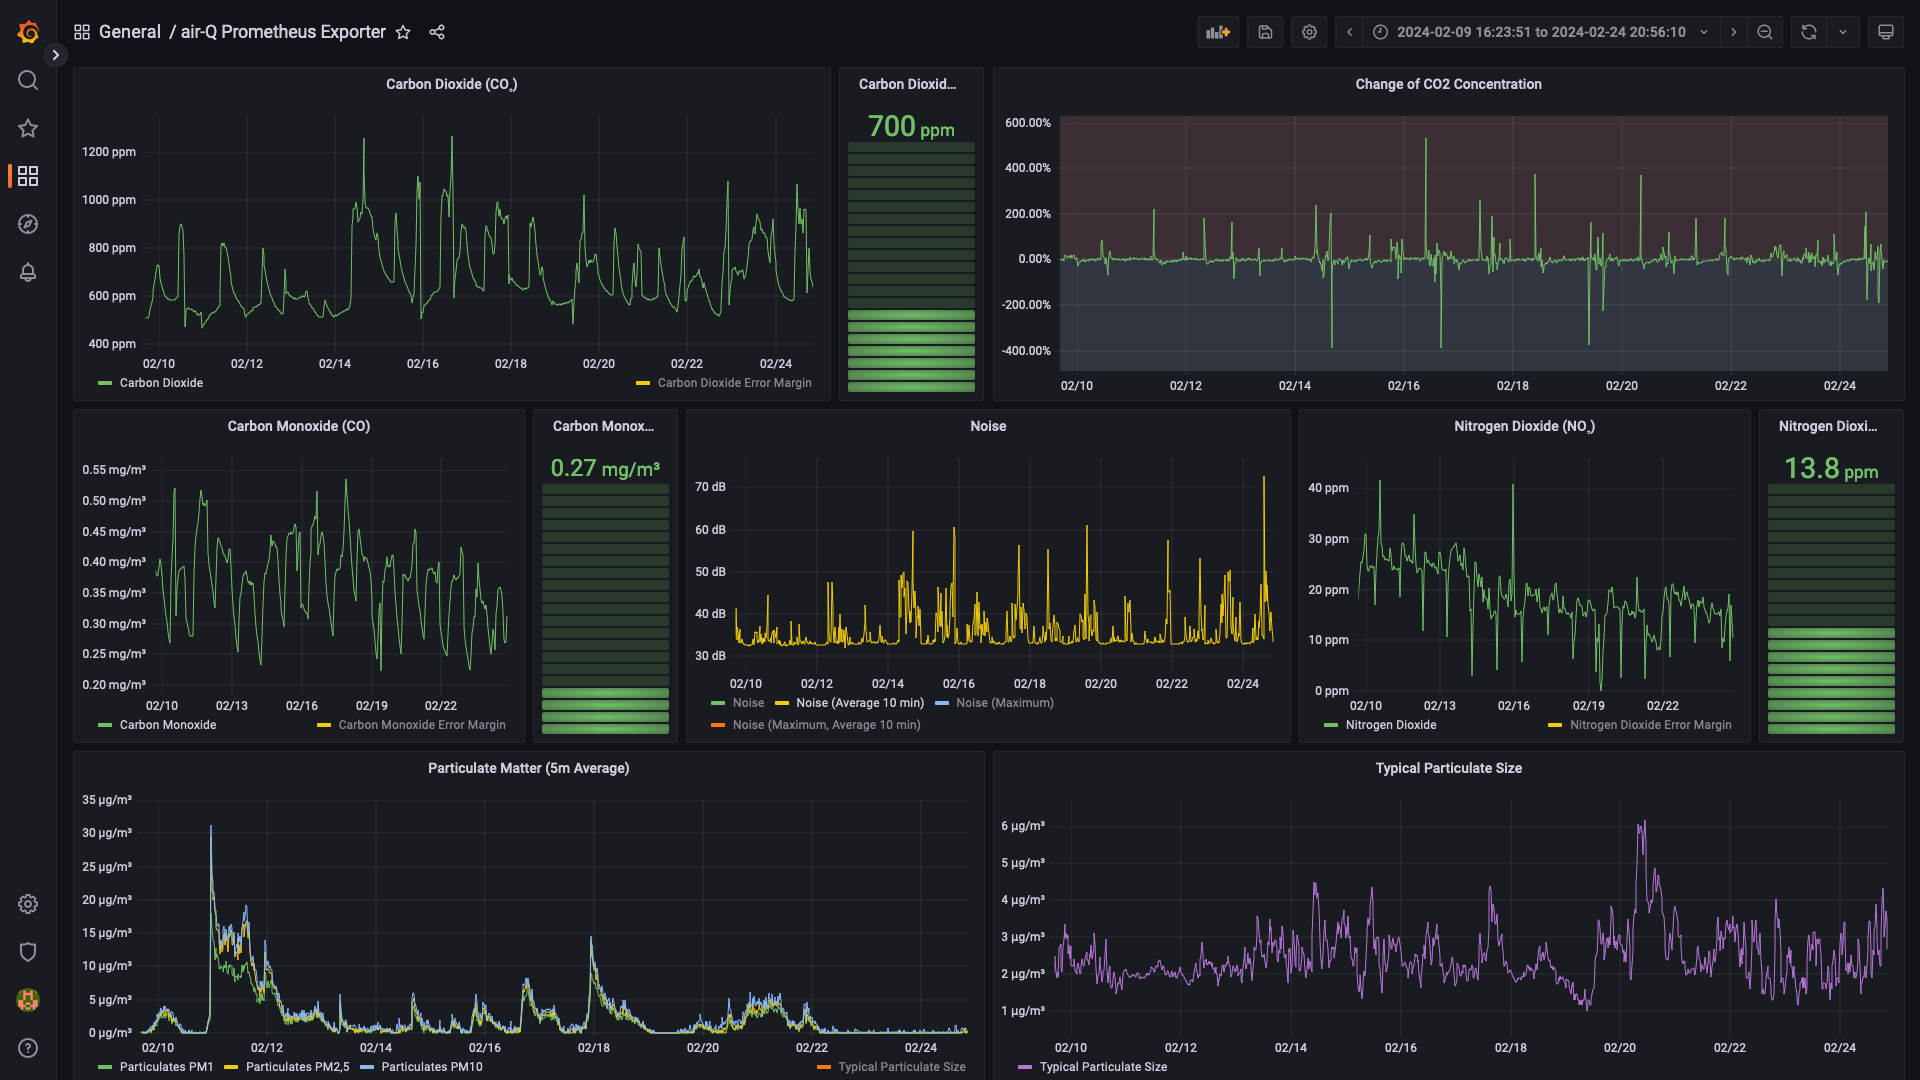Open Starred dashboards in sidebar

pyautogui.click(x=28, y=128)
